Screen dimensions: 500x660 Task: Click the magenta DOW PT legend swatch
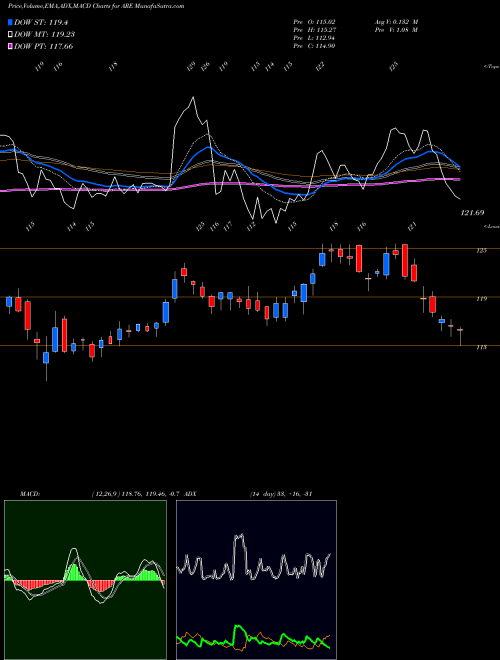point(10,46)
